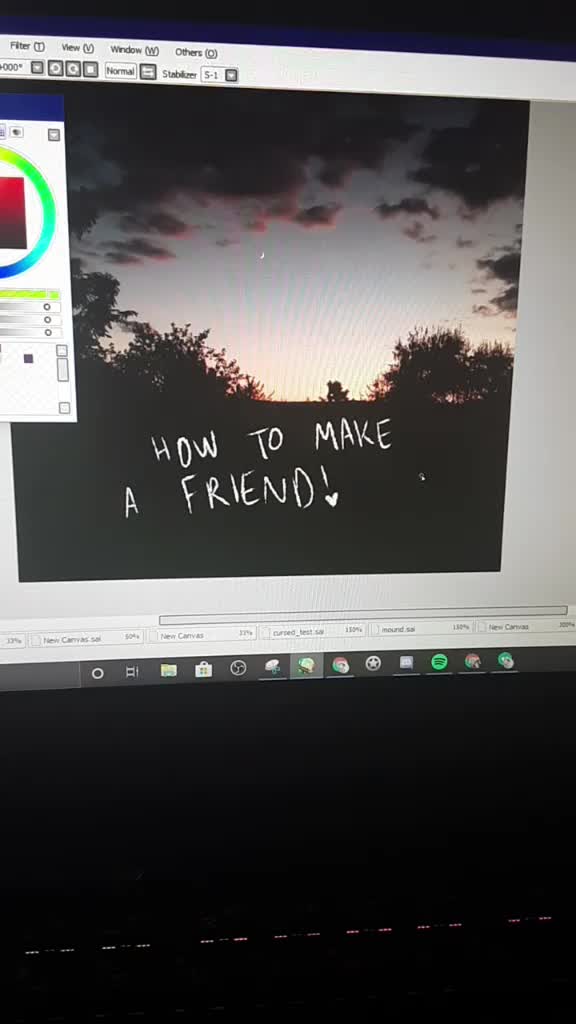Switch to the New Canvas.sai 50% tab
This screenshot has height=1024, width=576.
coord(85,639)
